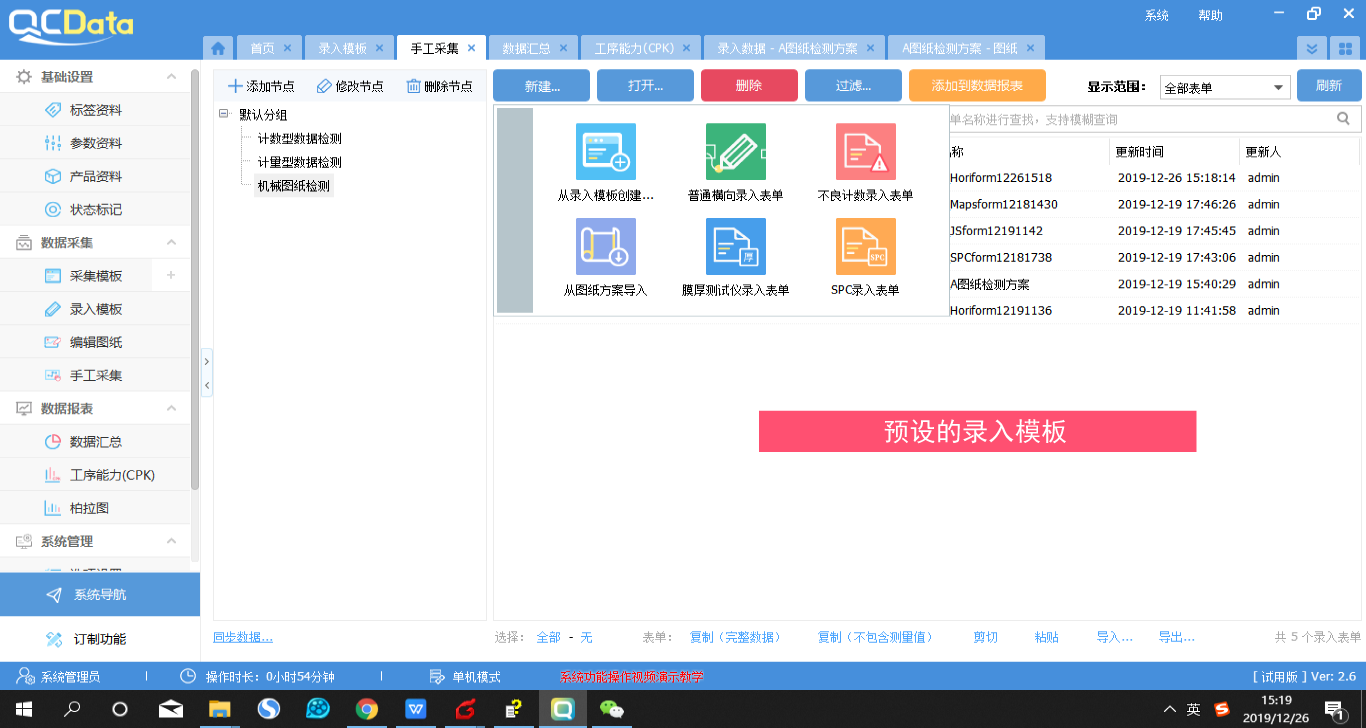The width and height of the screenshot is (1366, 728).
Task: Select the 普通横向录入表单 template icon
Action: point(736,150)
